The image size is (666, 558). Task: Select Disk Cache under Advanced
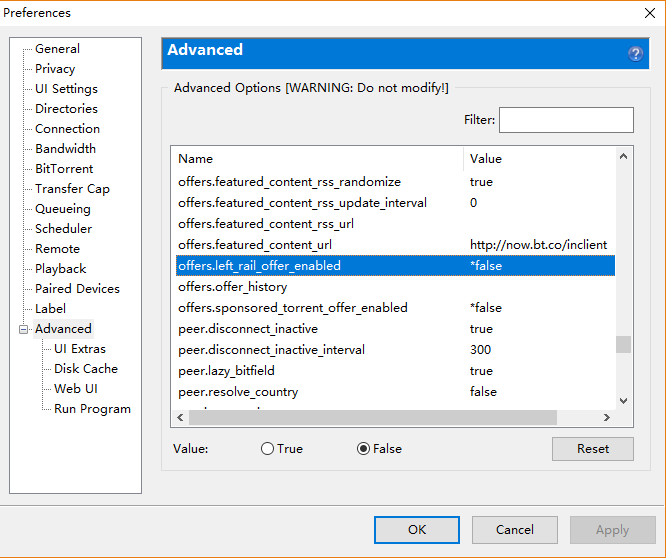click(x=85, y=369)
